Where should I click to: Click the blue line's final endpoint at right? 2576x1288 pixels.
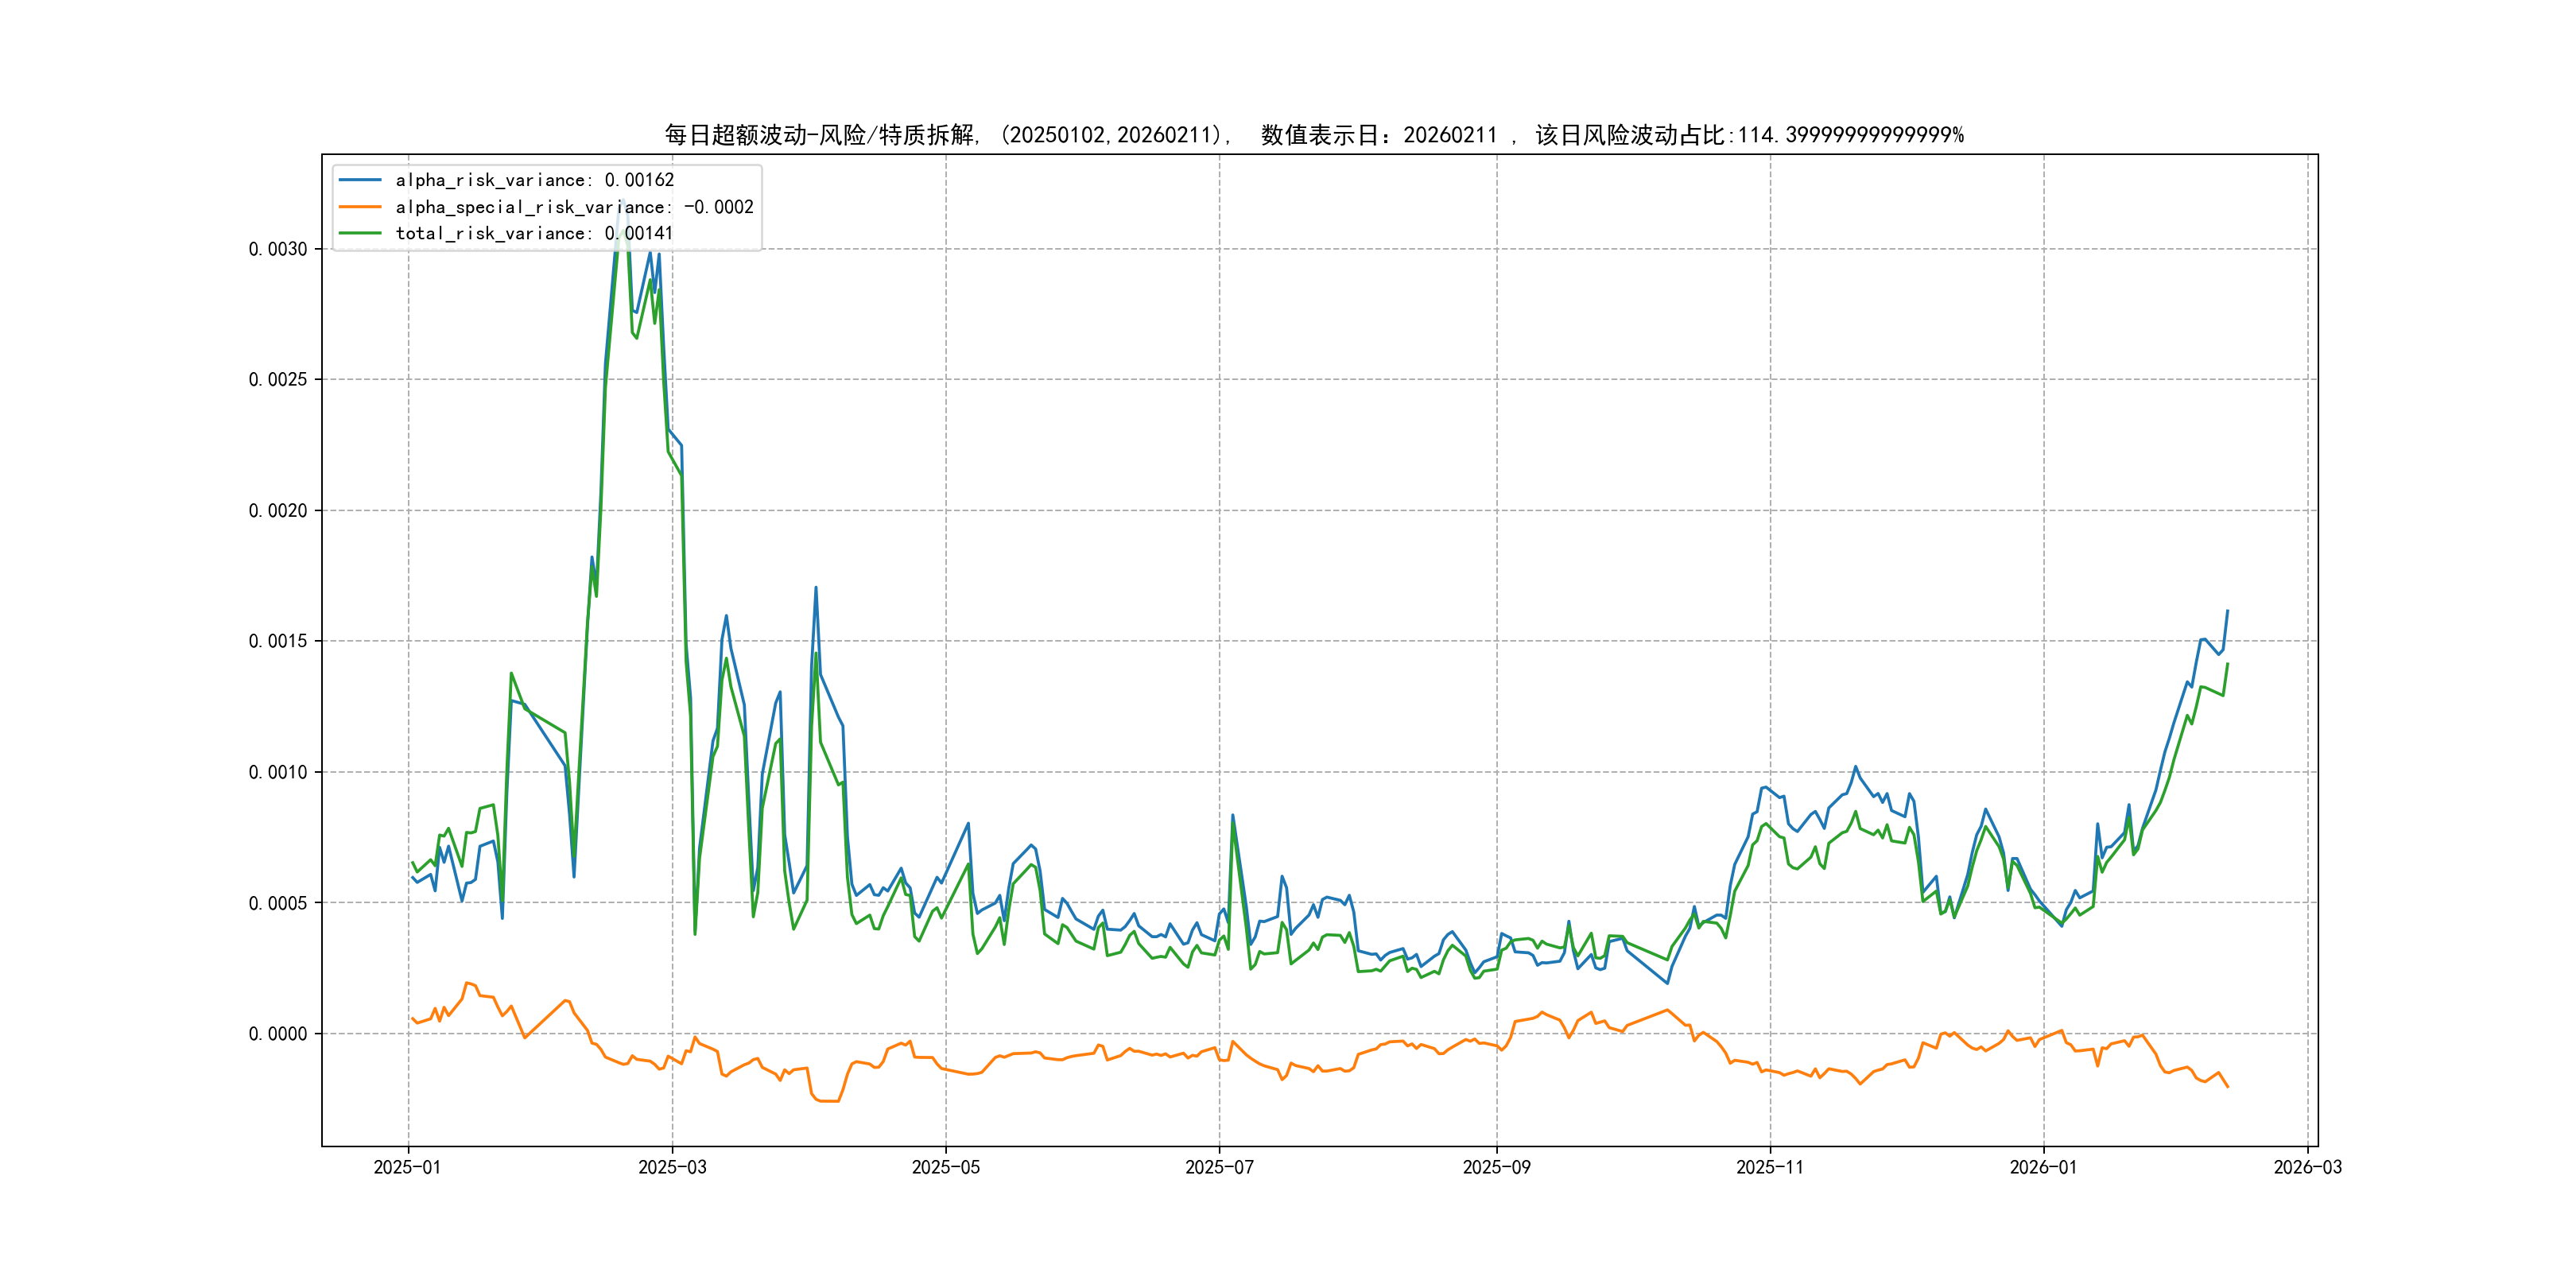2227,611
